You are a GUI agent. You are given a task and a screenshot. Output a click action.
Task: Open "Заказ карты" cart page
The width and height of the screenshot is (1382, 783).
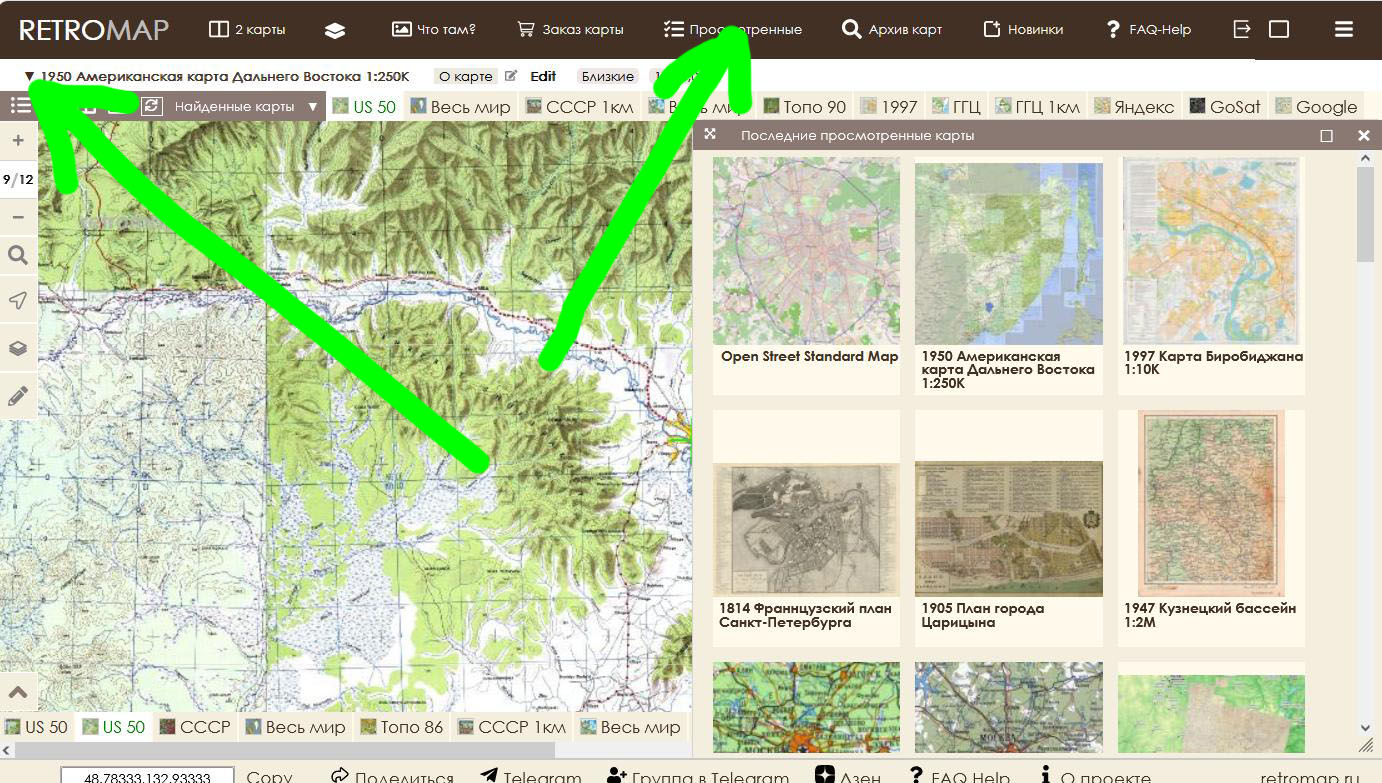[x=570, y=29]
